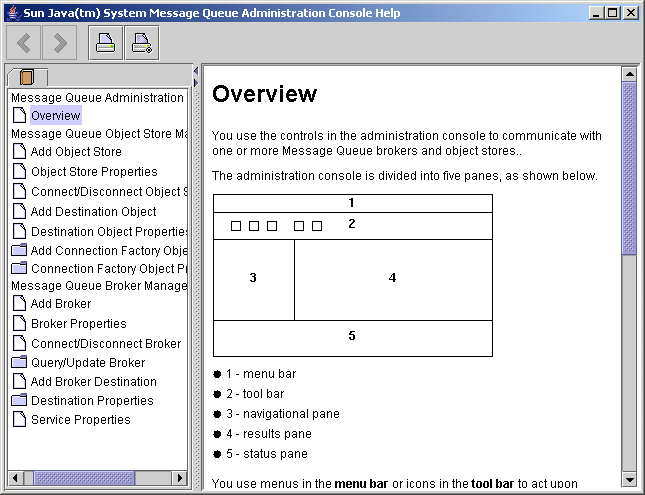Go back with the left arrow button

(23, 43)
